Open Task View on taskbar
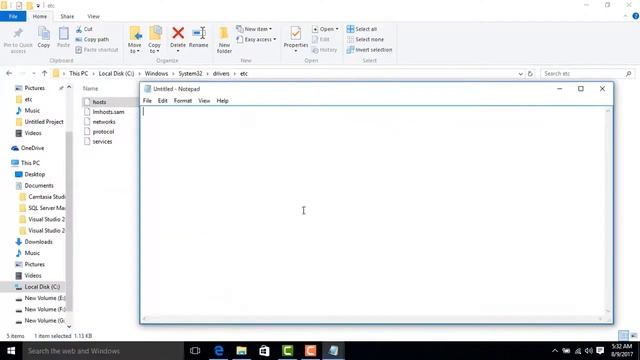 click(195, 351)
